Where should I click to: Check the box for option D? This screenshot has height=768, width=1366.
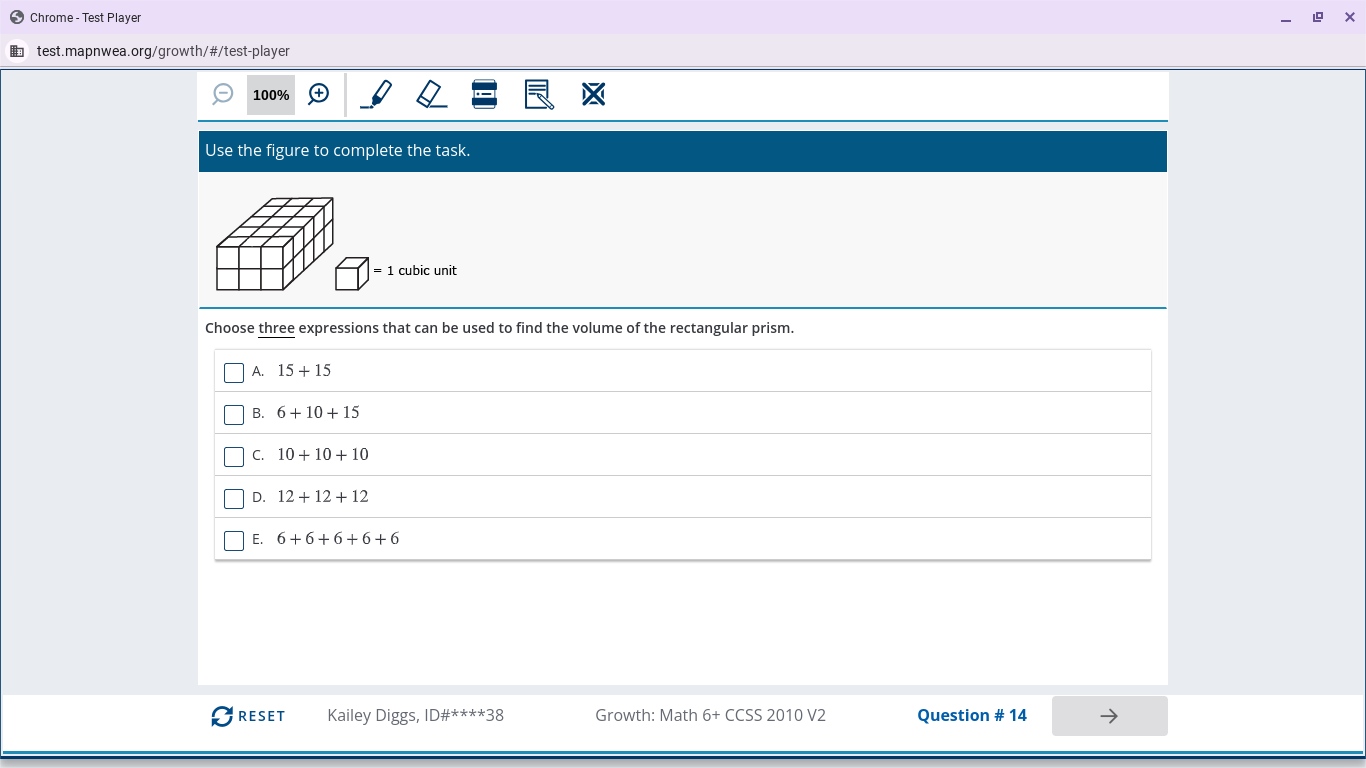[234, 498]
